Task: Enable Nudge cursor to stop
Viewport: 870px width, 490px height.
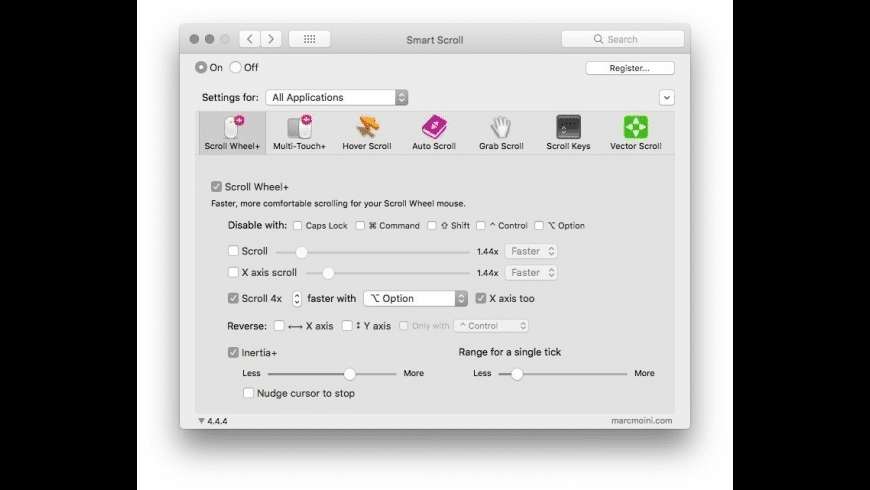Action: (x=248, y=393)
